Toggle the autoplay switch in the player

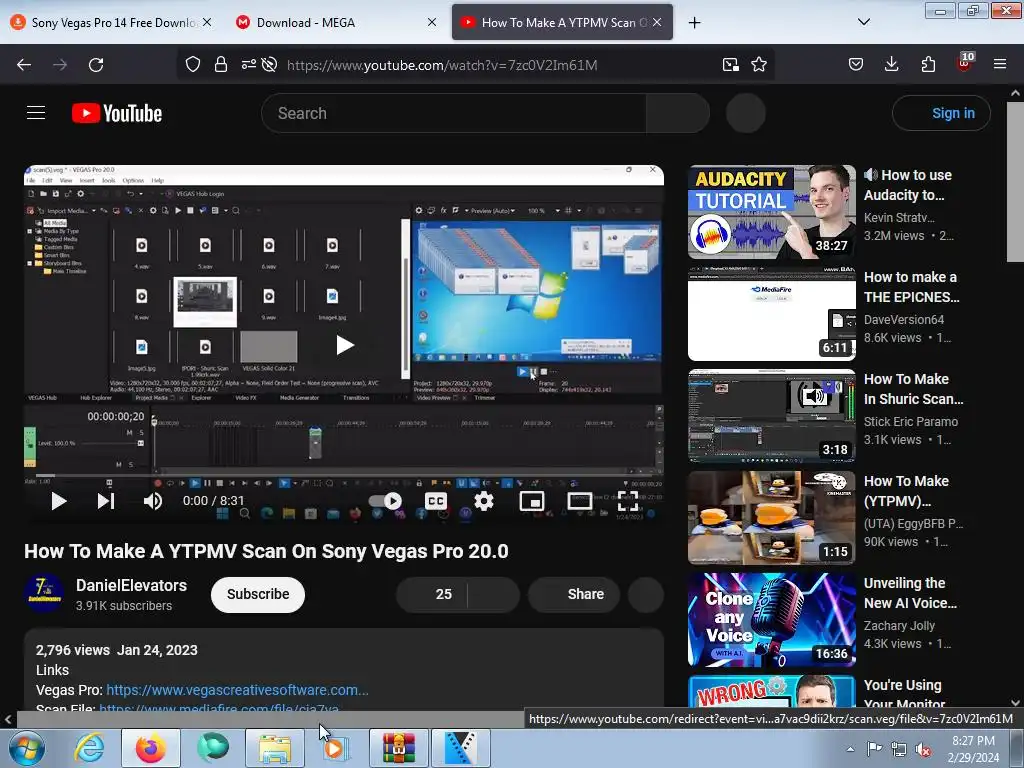pos(385,501)
